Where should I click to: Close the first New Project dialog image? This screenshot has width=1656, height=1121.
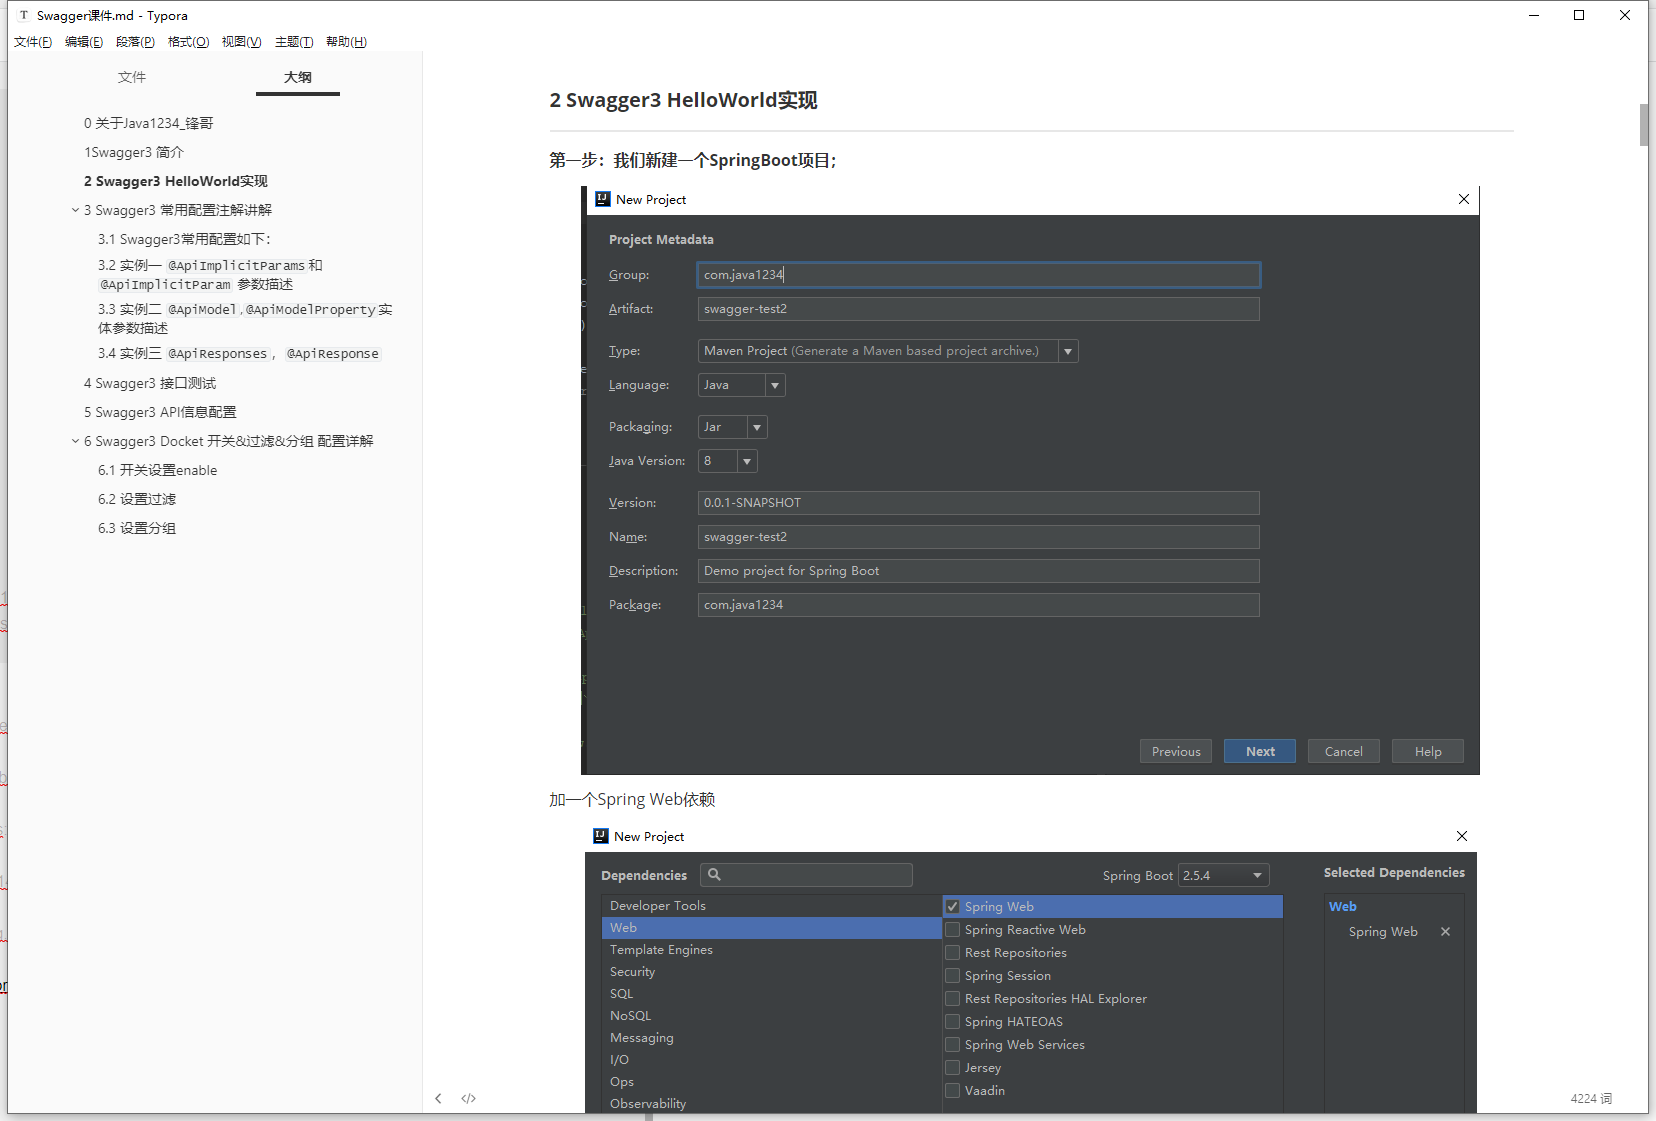[x=1464, y=199]
